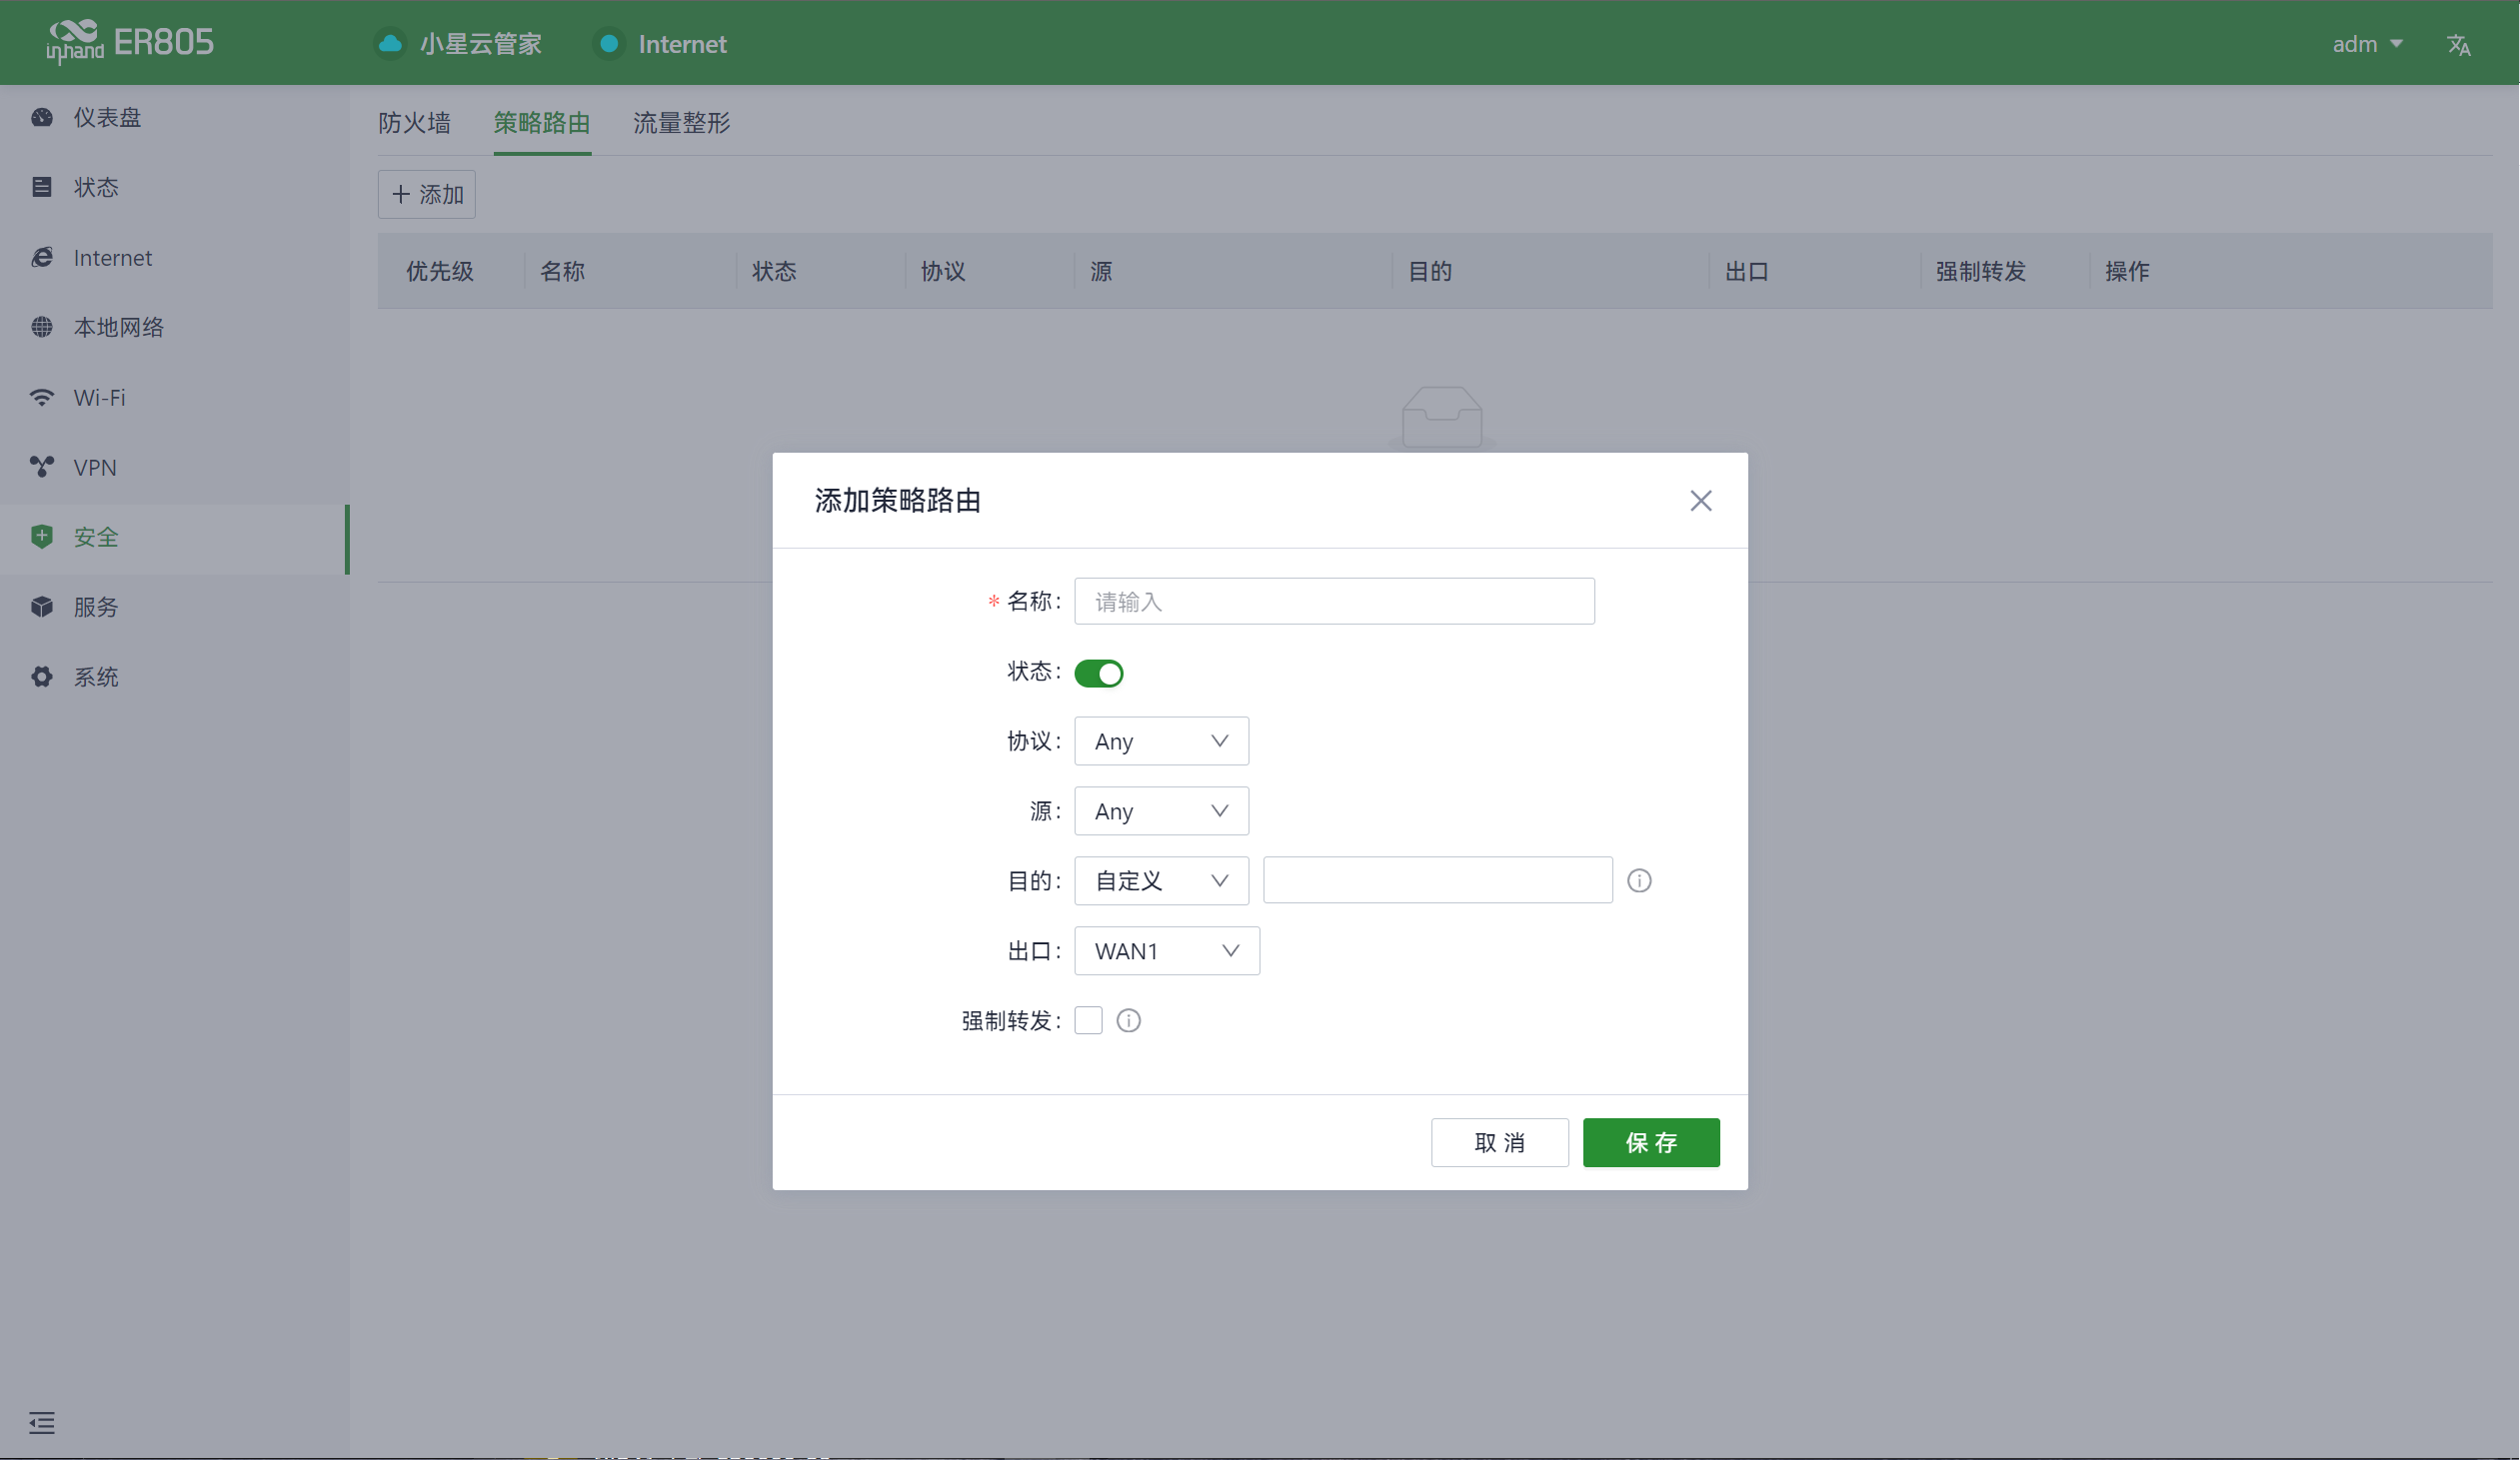Open 状态 in the sidebar
This screenshot has height=1460, width=2520.
[175, 187]
